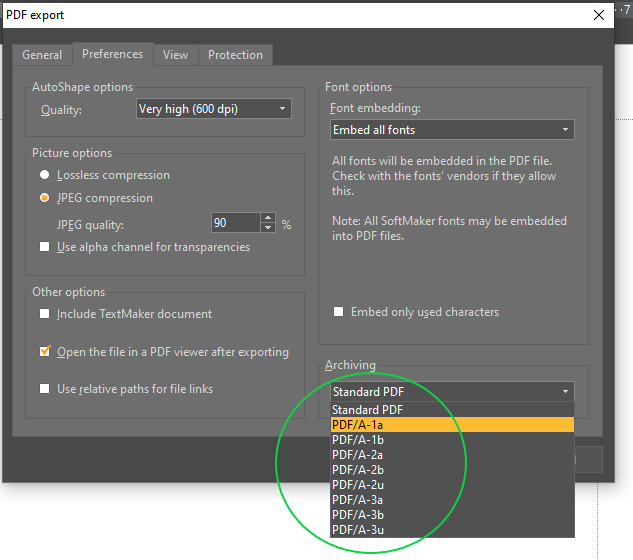Close the PDF export dialog
Screen dimensions: 633x560
coord(600,15)
